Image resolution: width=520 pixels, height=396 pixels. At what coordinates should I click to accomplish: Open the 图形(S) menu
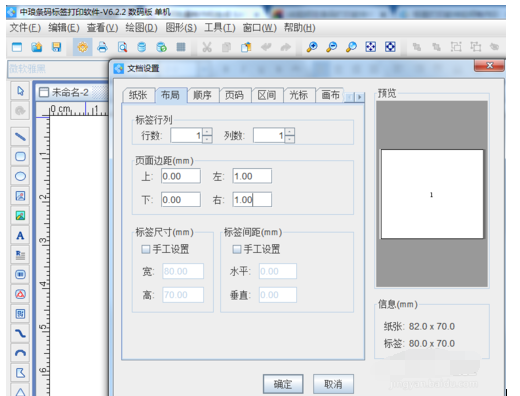tap(181, 28)
